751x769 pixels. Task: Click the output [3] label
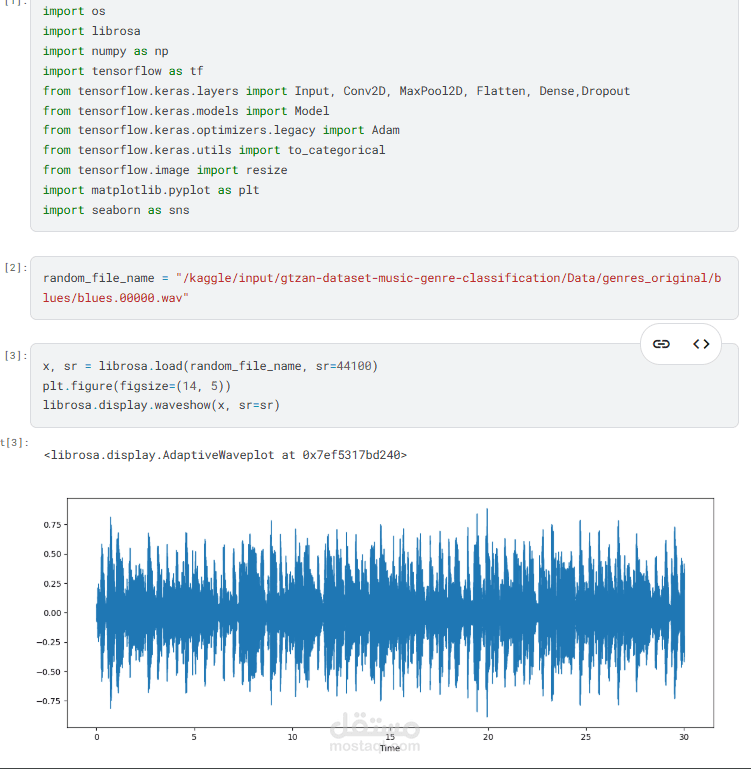[x=15, y=442]
